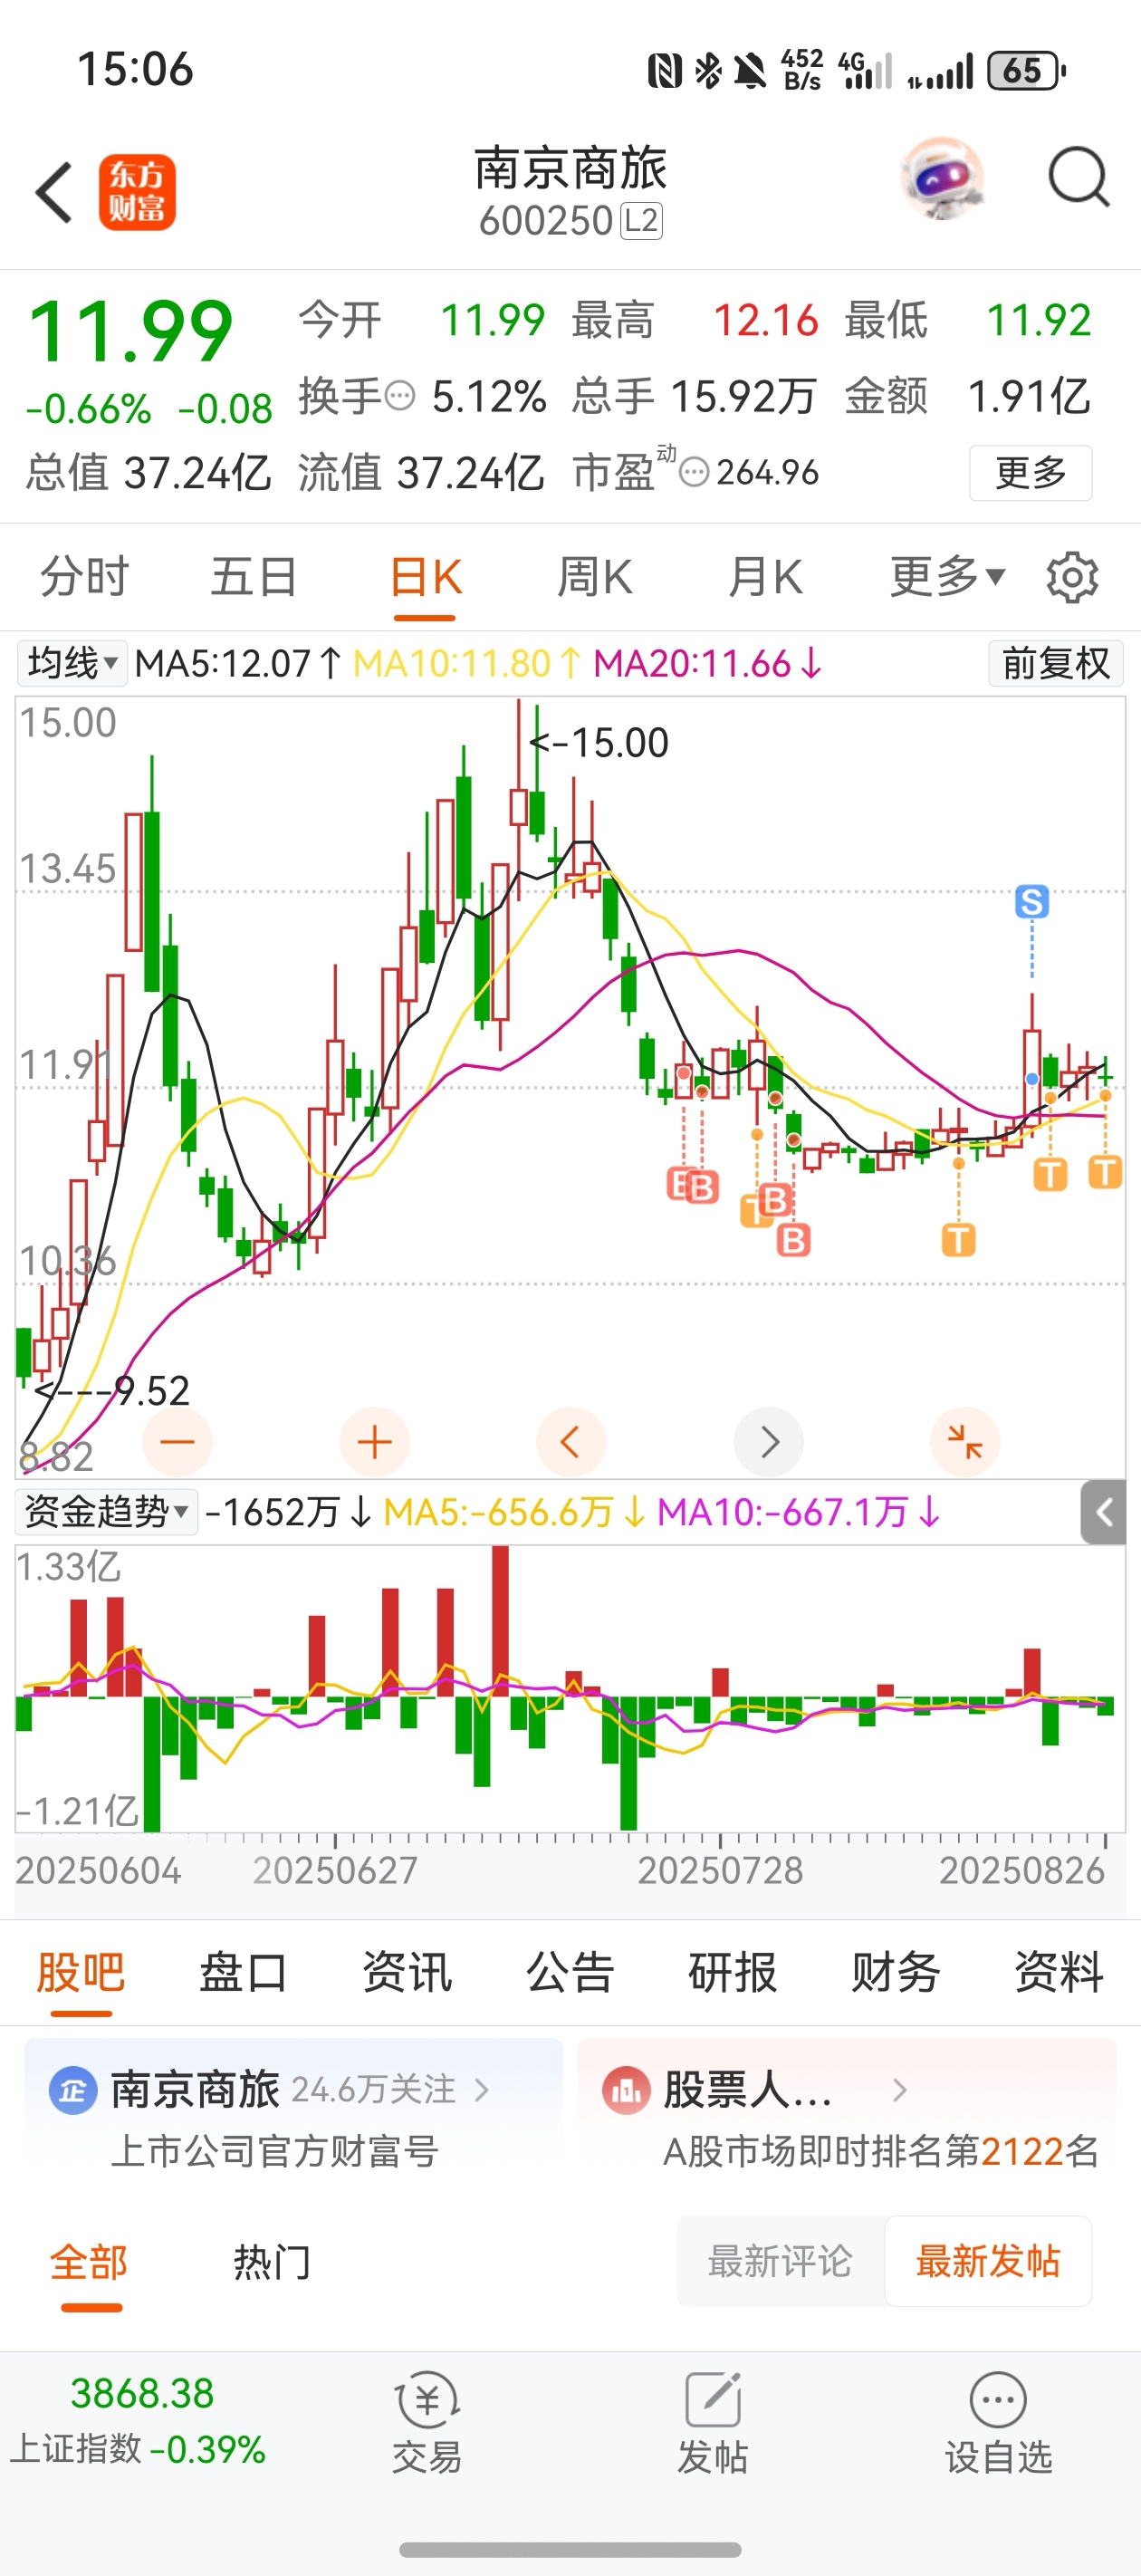Tap the current price 11.99
The height and width of the screenshot is (2576, 1141).
tap(131, 331)
